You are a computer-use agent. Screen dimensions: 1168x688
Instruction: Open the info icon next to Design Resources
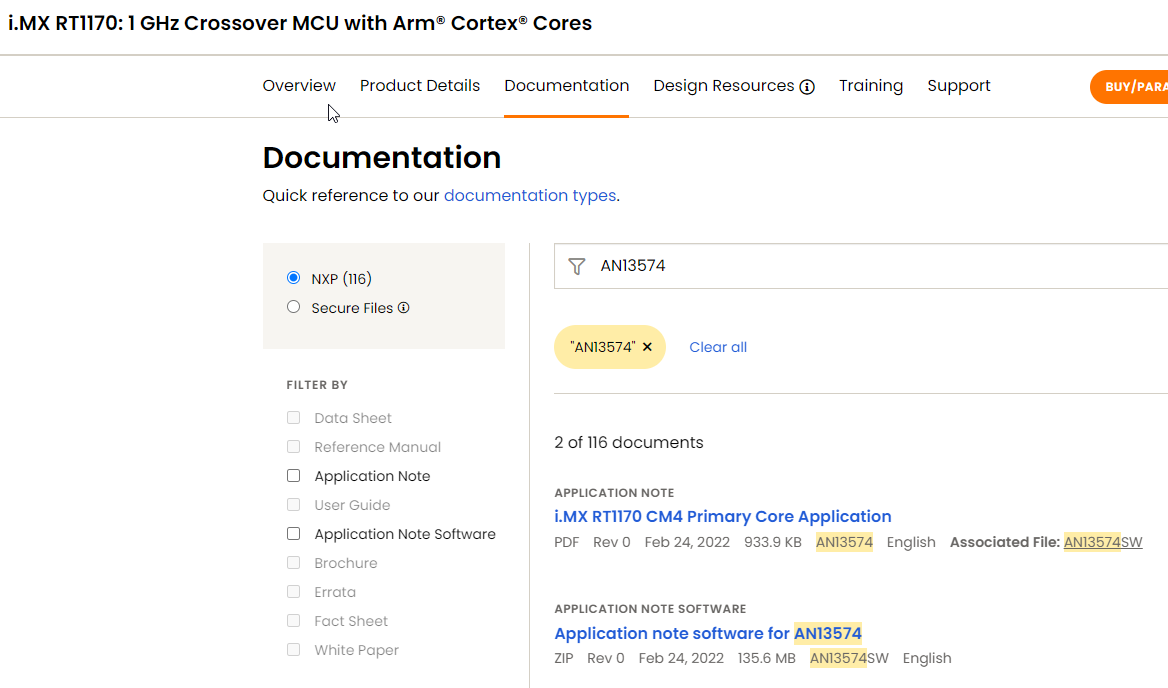pyautogui.click(x=808, y=86)
